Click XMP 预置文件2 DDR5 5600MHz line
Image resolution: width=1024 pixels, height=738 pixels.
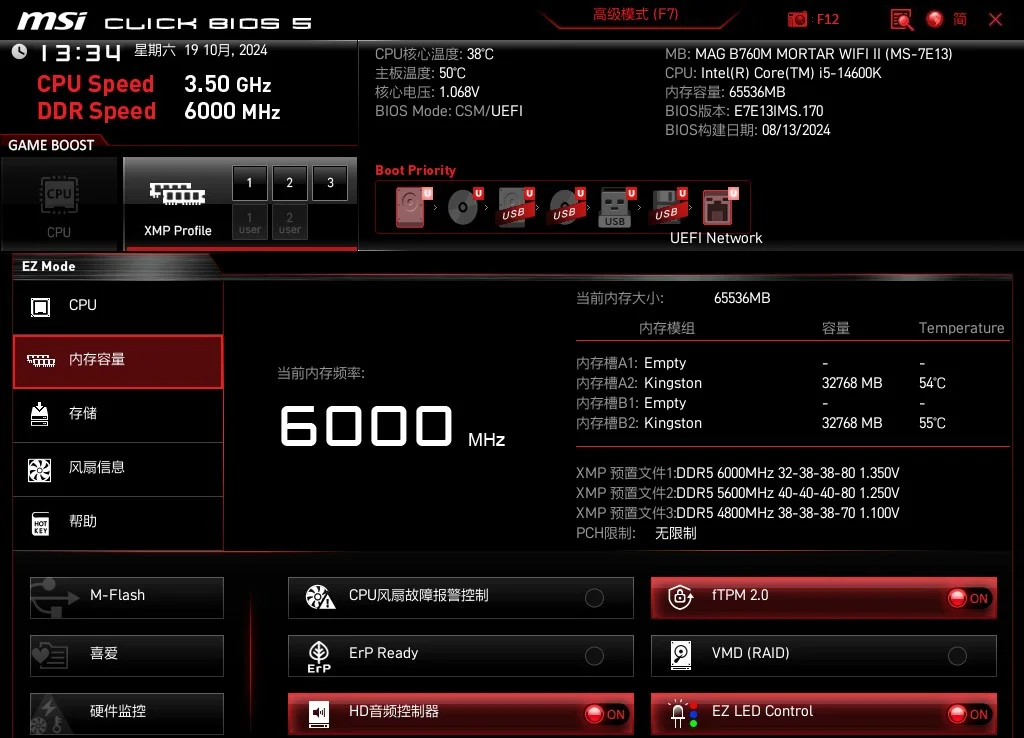coord(738,493)
